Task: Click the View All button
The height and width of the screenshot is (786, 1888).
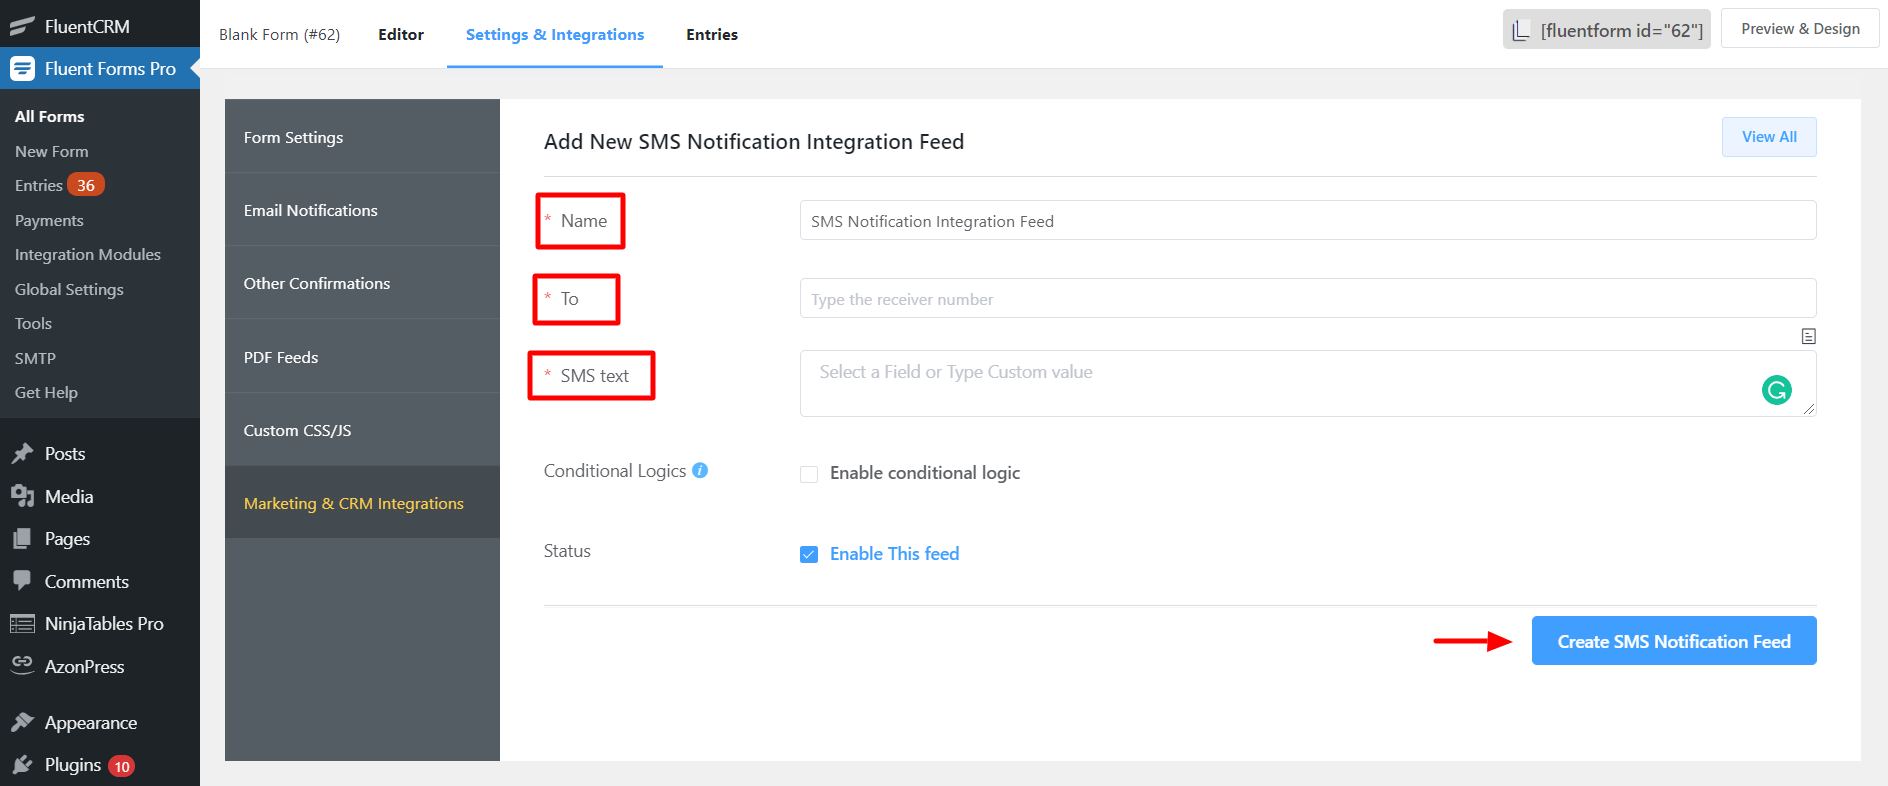Action: click(1769, 137)
